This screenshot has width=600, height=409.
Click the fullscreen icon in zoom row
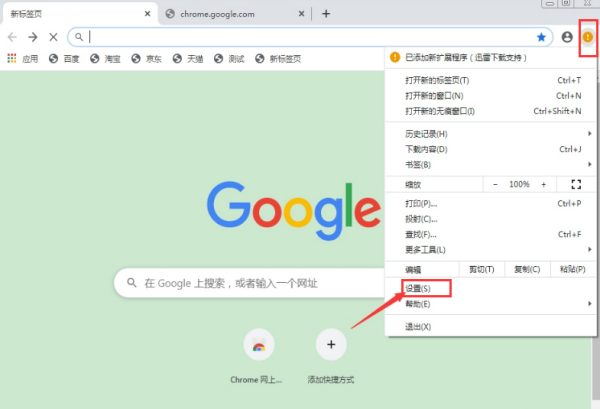point(576,184)
